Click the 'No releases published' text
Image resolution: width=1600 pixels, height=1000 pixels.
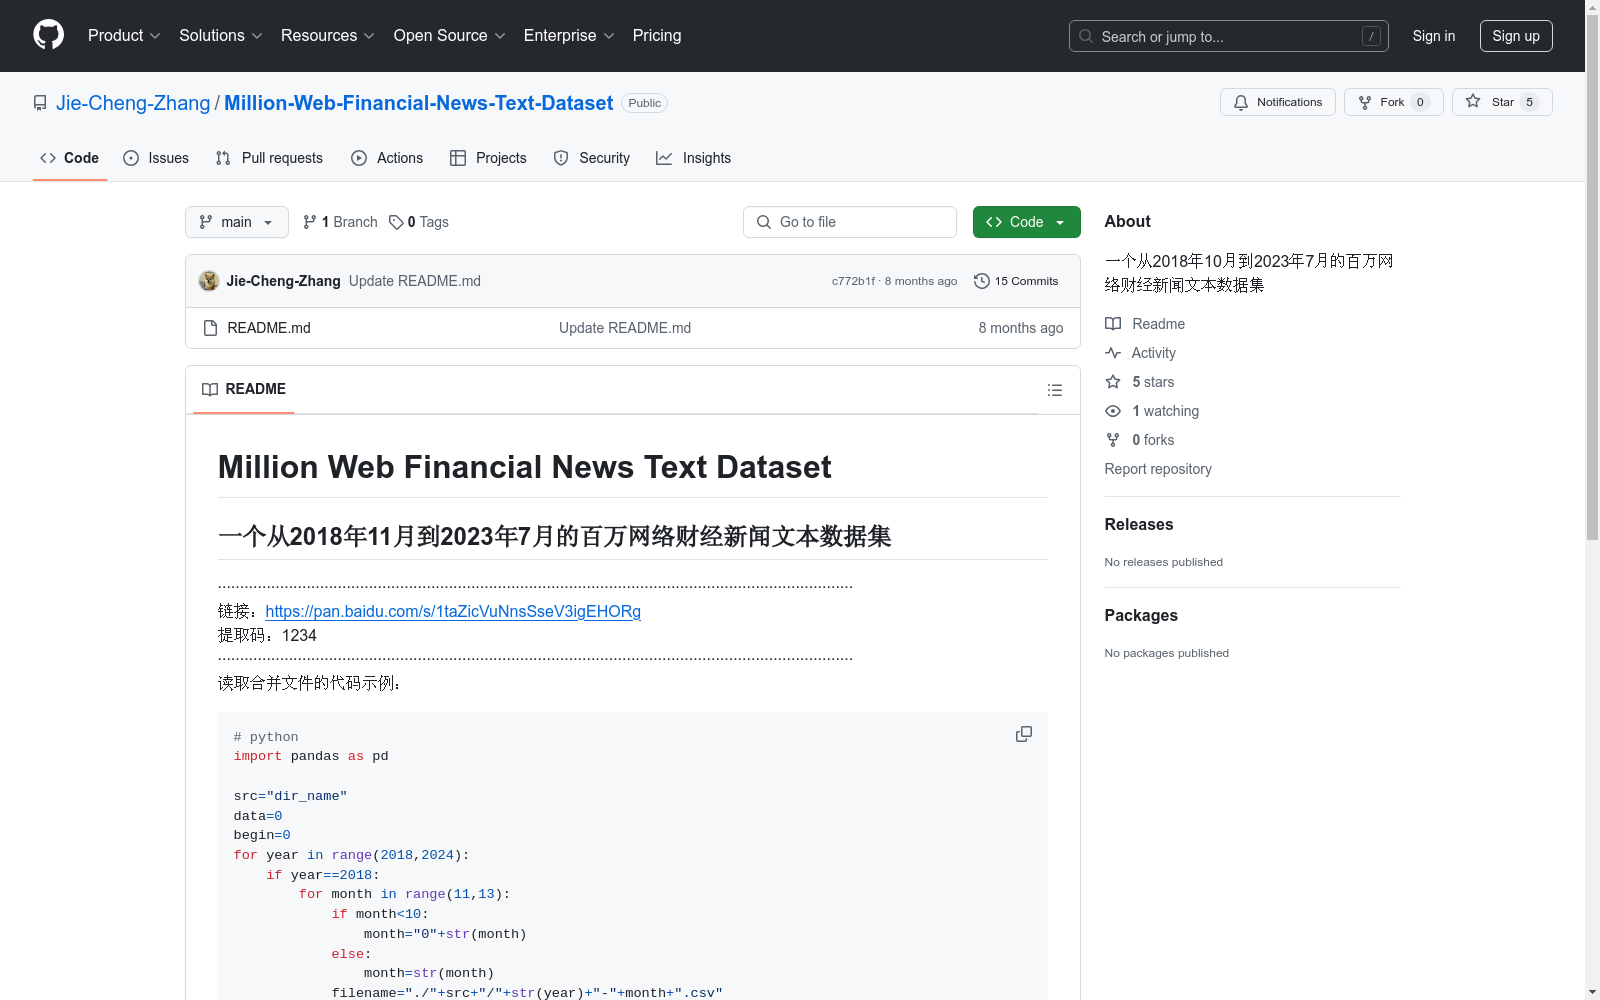click(x=1164, y=562)
